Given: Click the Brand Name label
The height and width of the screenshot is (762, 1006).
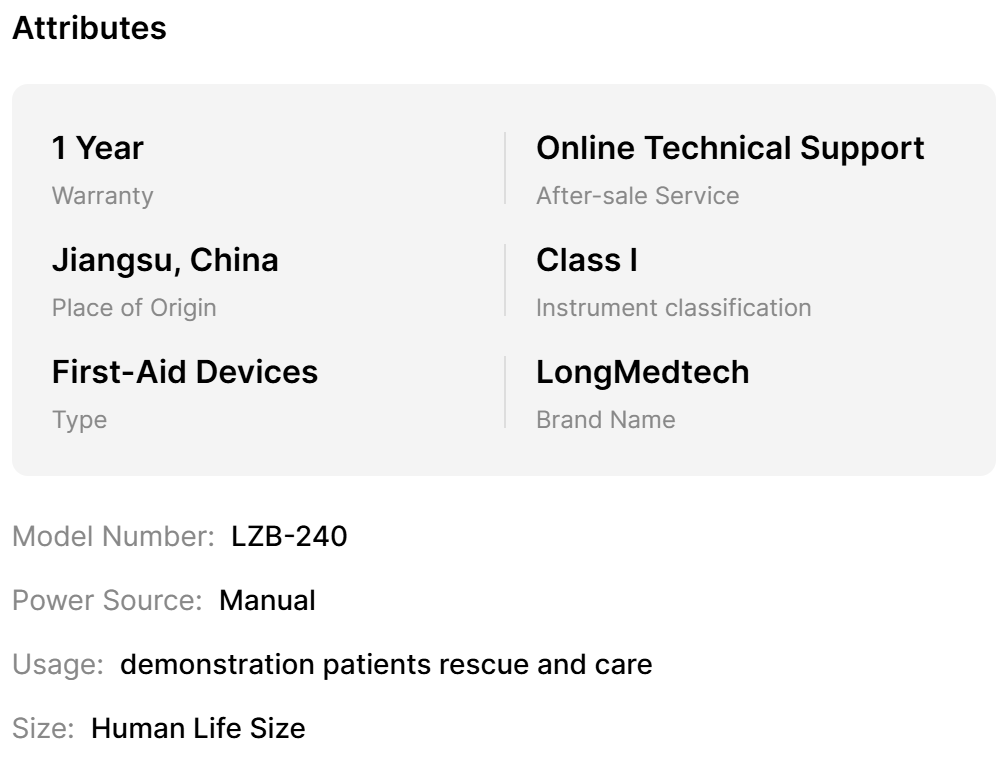Looking at the screenshot, I should pos(605,419).
